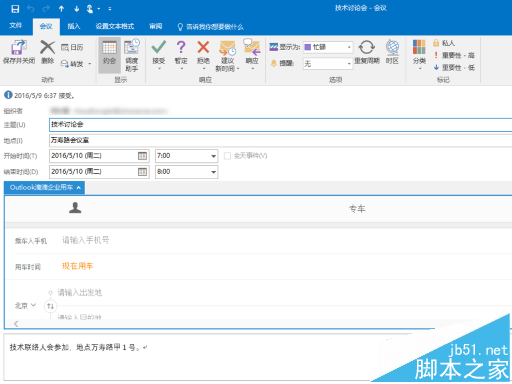Click 现在用车 orange link
512x384 pixels.
77,266
